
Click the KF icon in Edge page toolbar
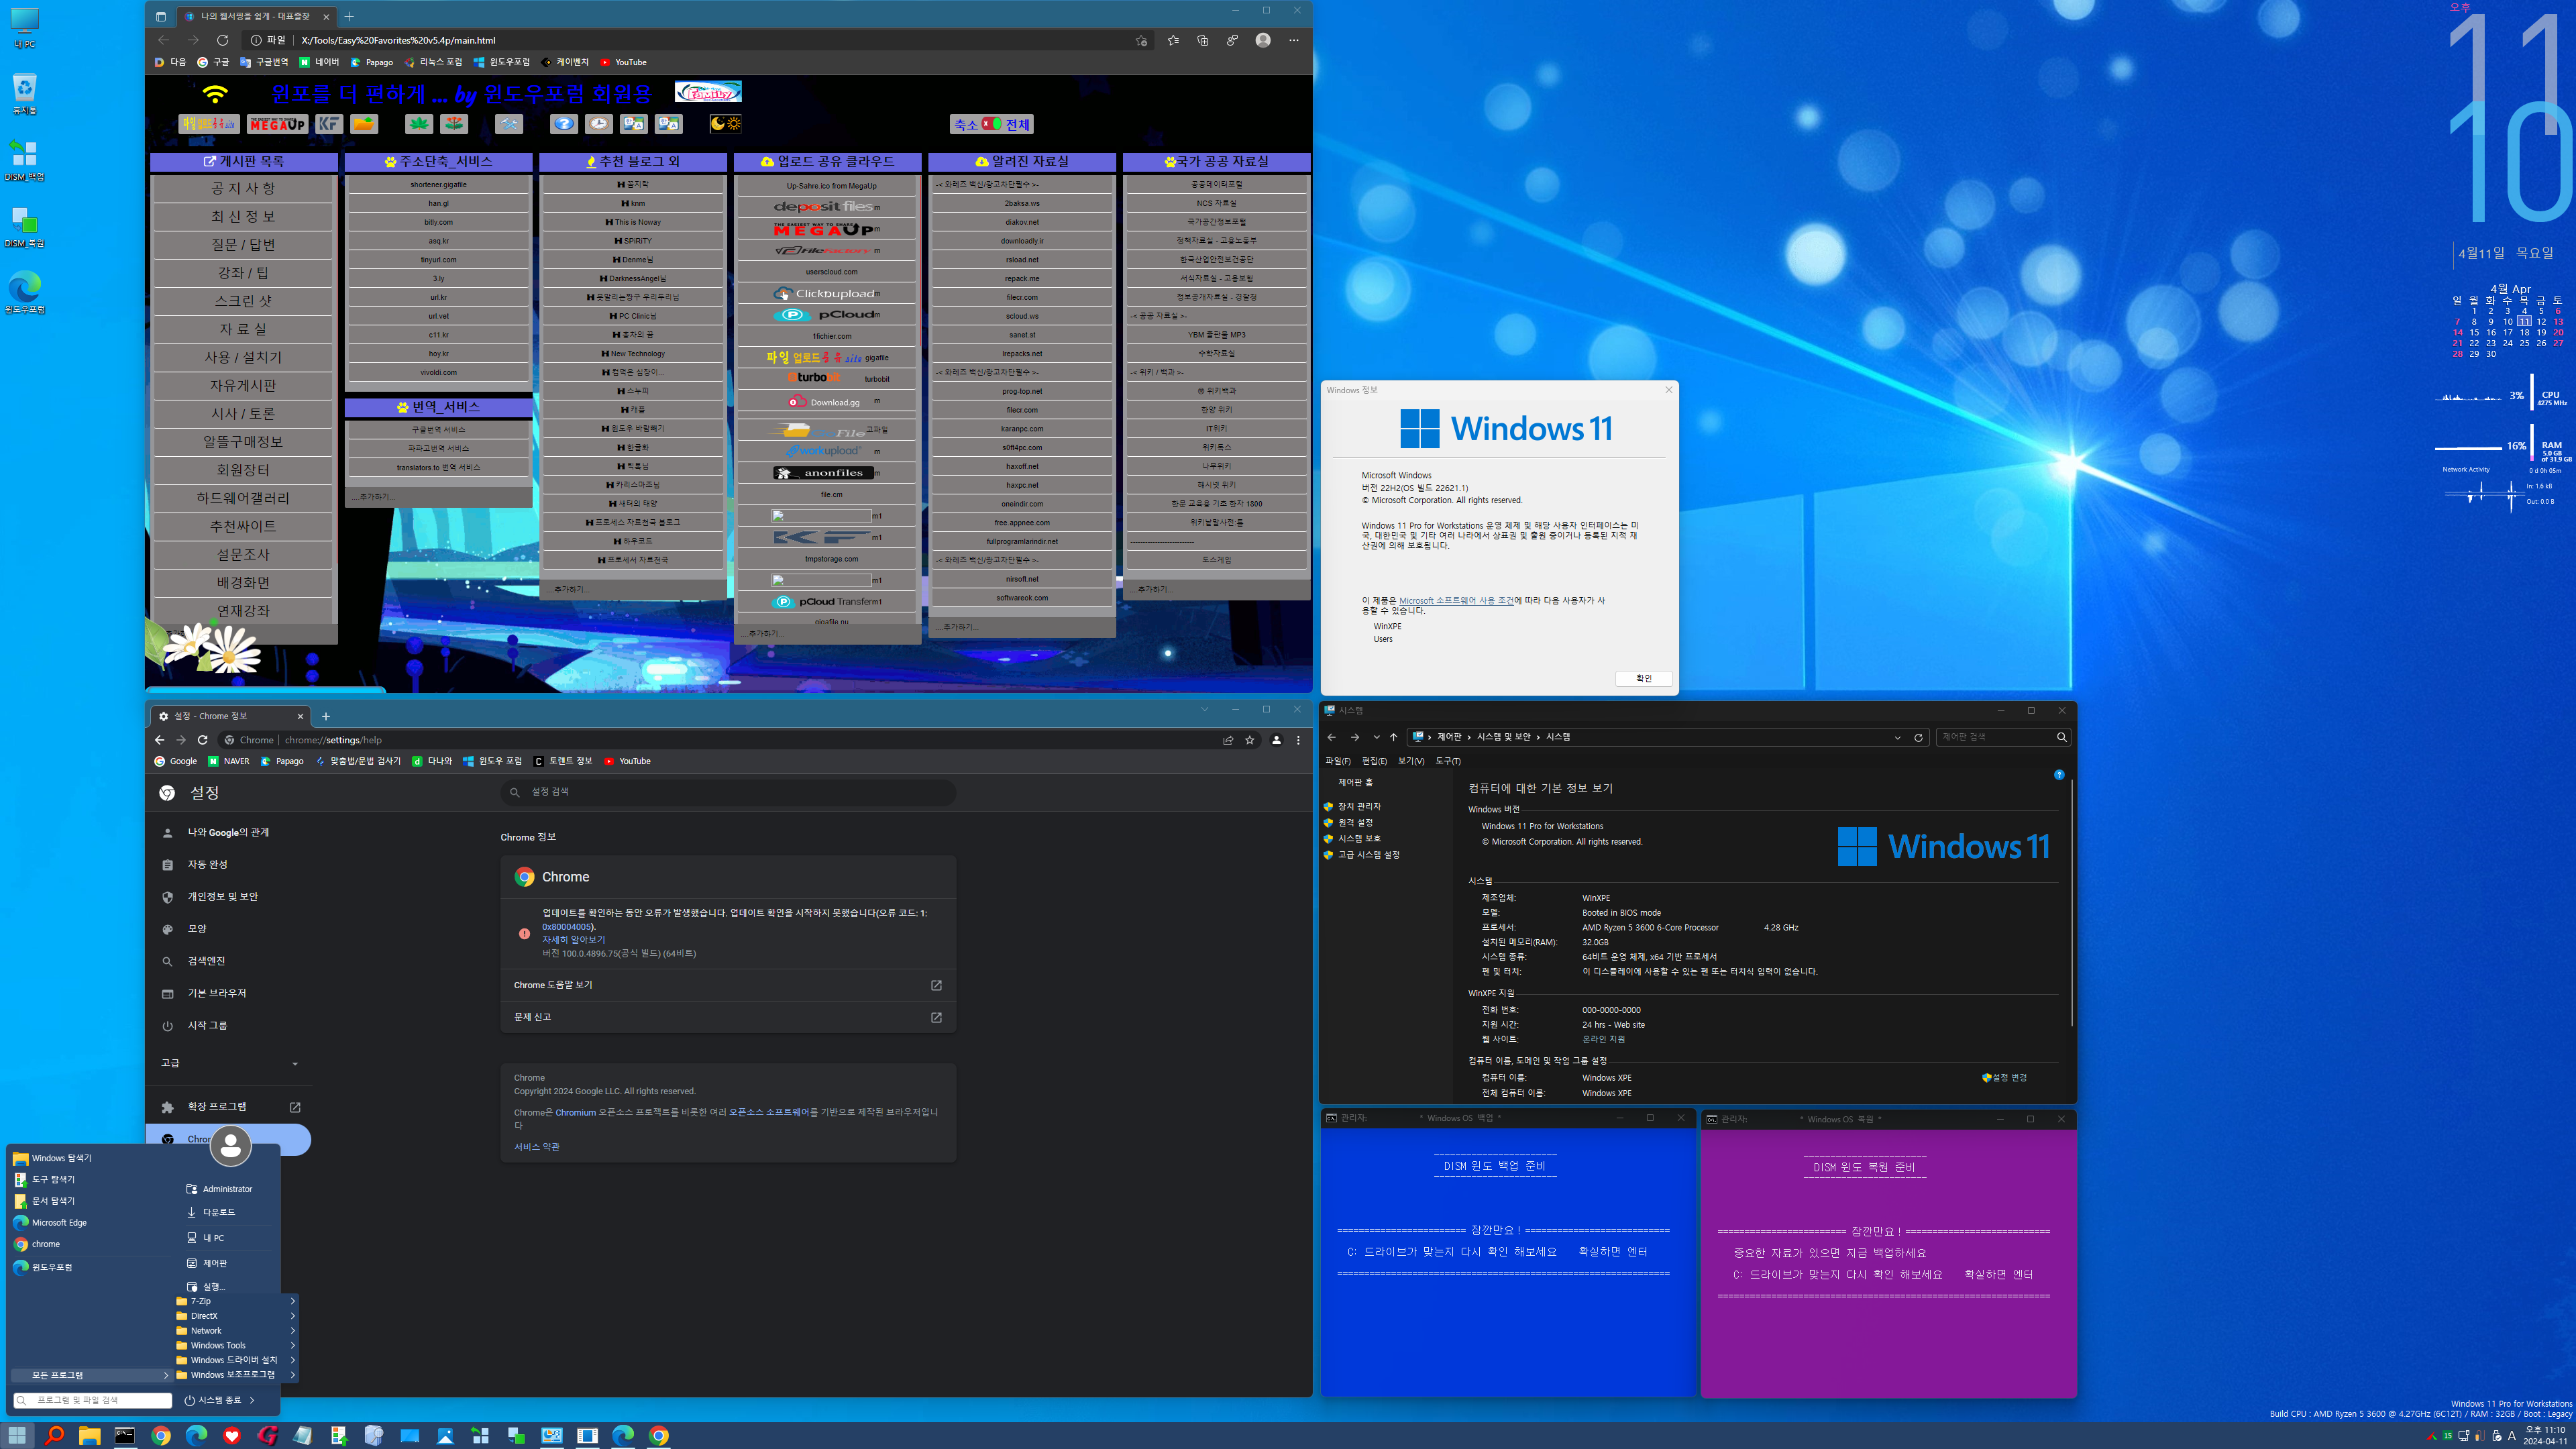click(x=329, y=124)
